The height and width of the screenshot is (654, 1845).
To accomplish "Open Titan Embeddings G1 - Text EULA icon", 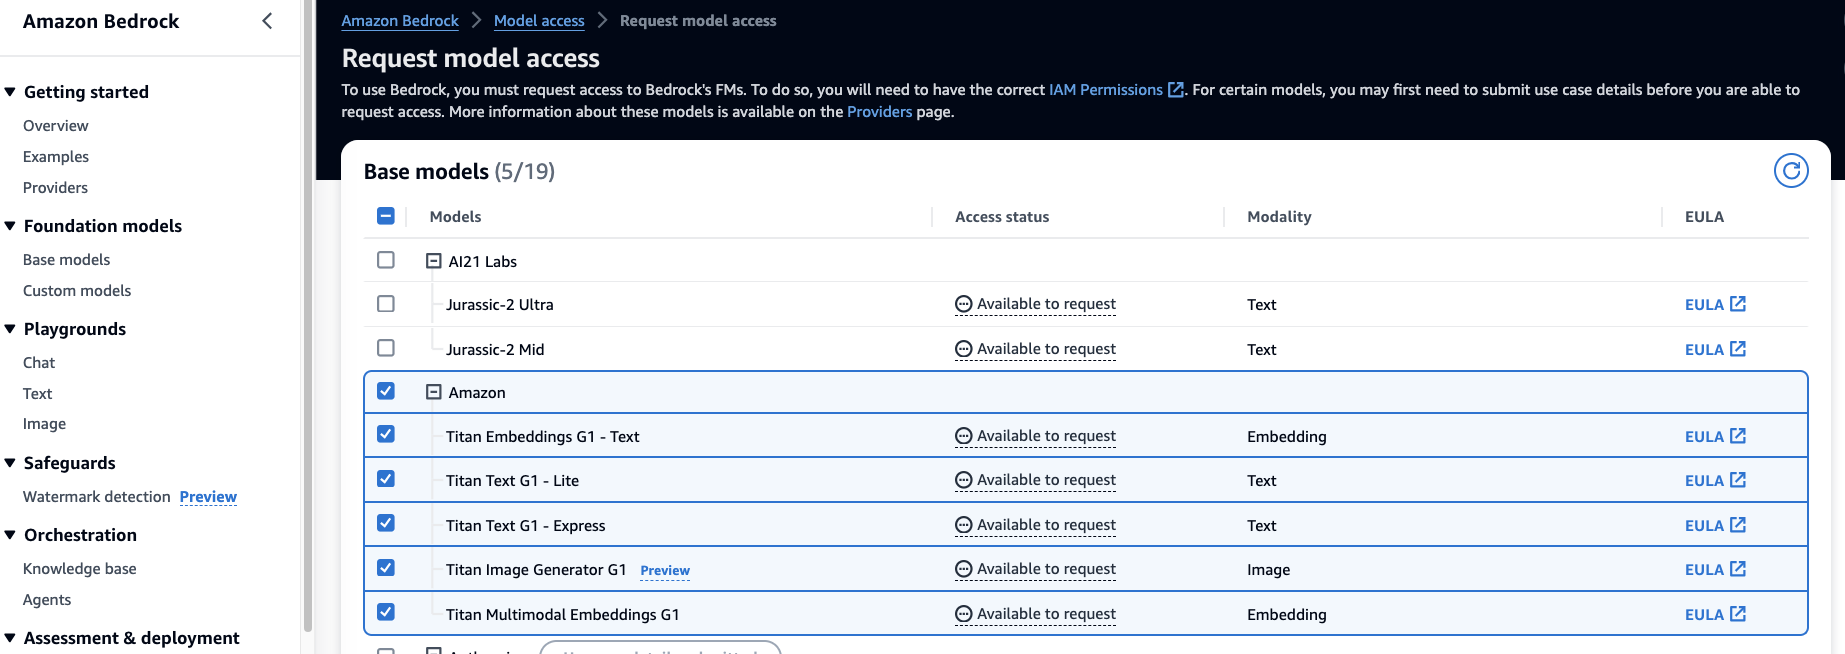I will coord(1738,436).
